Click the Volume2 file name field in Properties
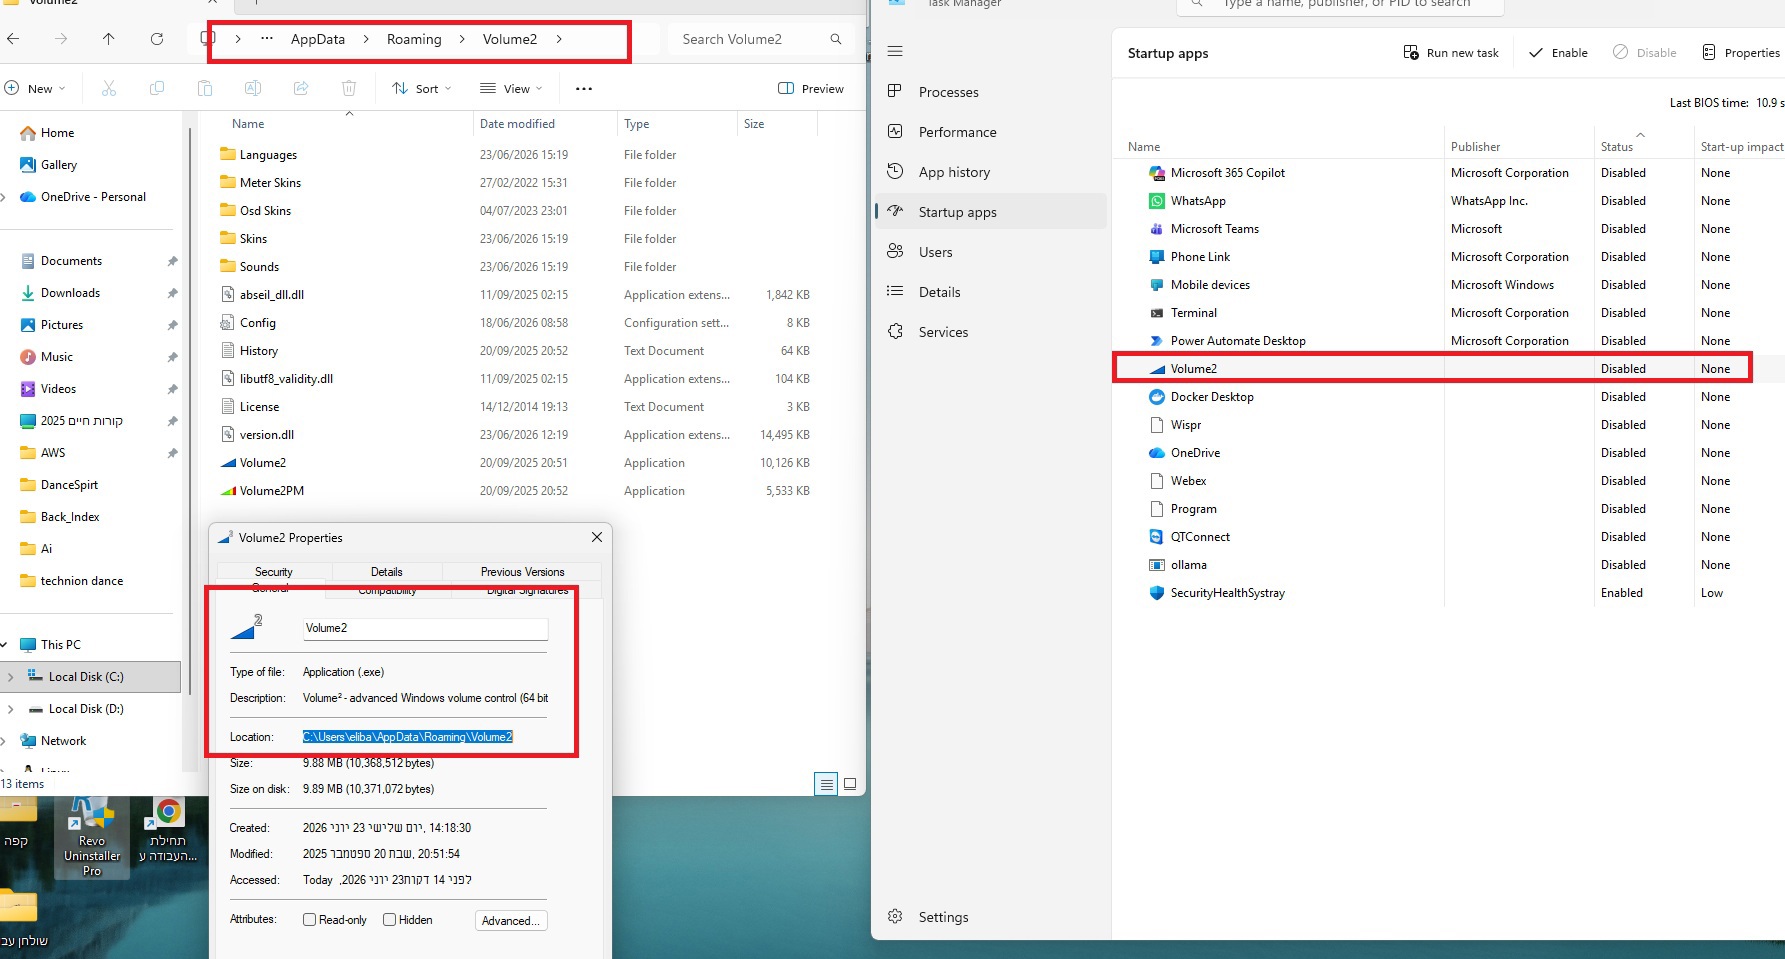The image size is (1785, 959). click(425, 628)
